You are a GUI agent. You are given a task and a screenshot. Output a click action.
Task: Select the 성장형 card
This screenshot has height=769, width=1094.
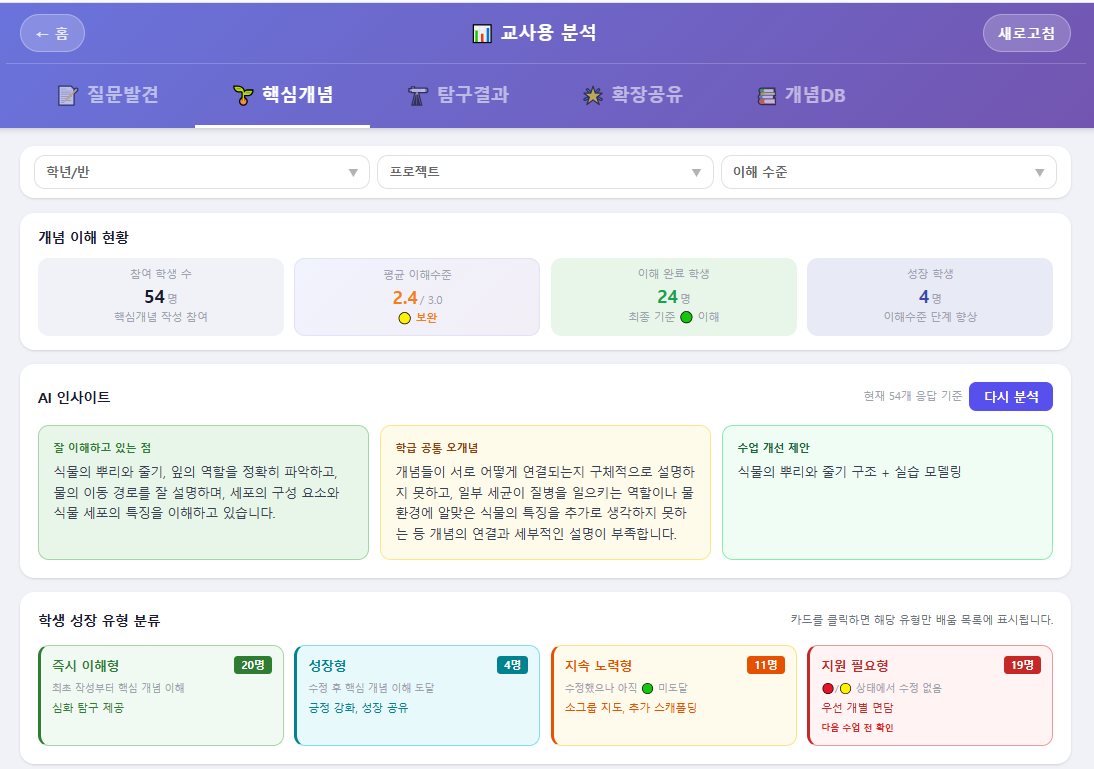[417, 695]
